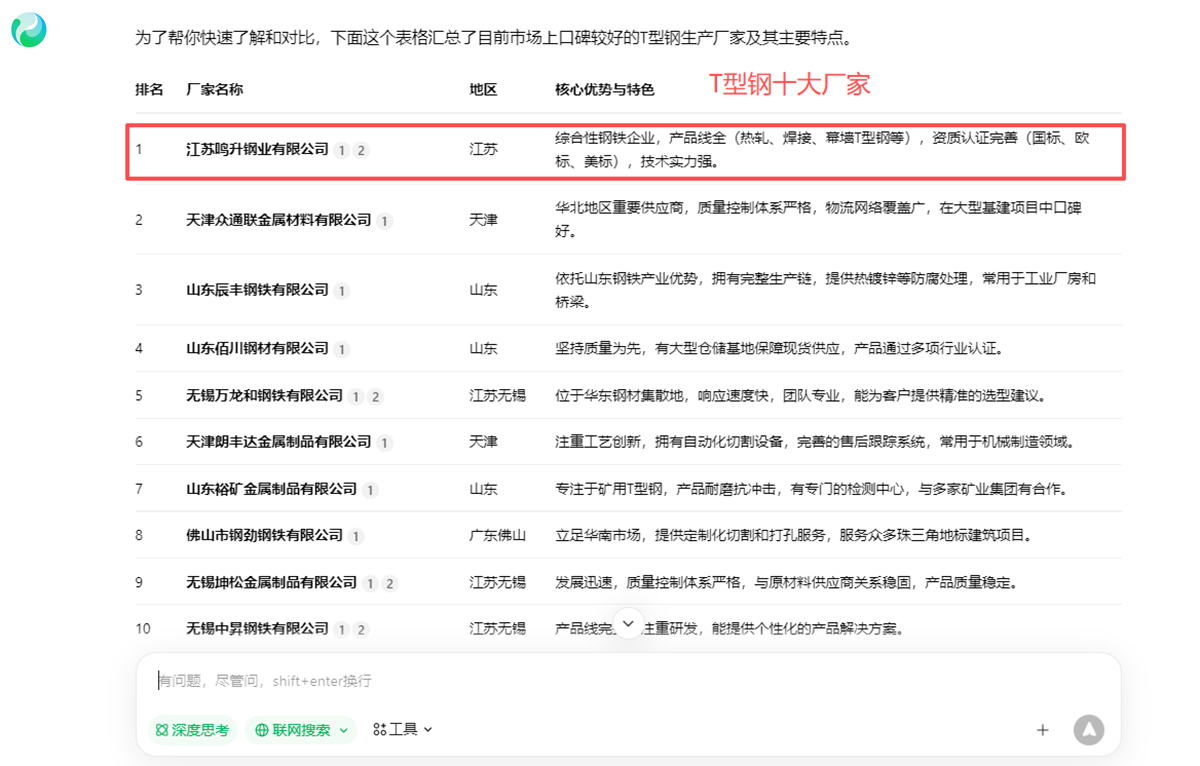Click the scroll-to-bottom chevron button
This screenshot has height=766, width=1200.
tap(628, 623)
